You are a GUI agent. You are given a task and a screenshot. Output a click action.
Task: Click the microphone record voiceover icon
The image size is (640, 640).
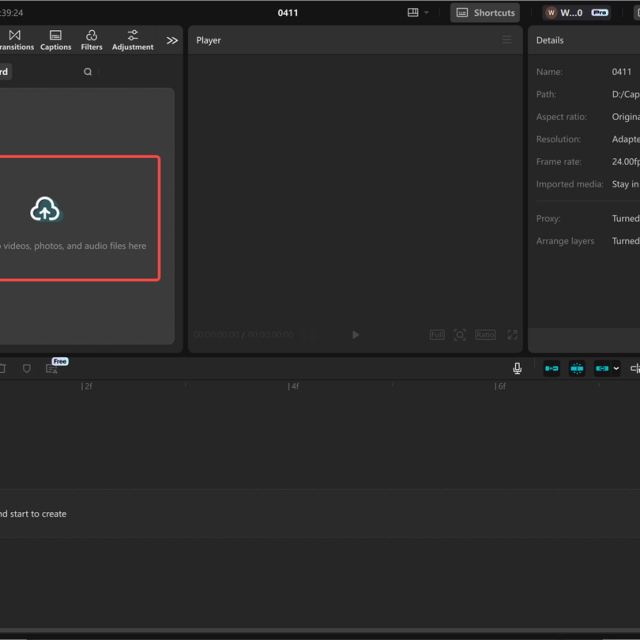[x=517, y=368]
